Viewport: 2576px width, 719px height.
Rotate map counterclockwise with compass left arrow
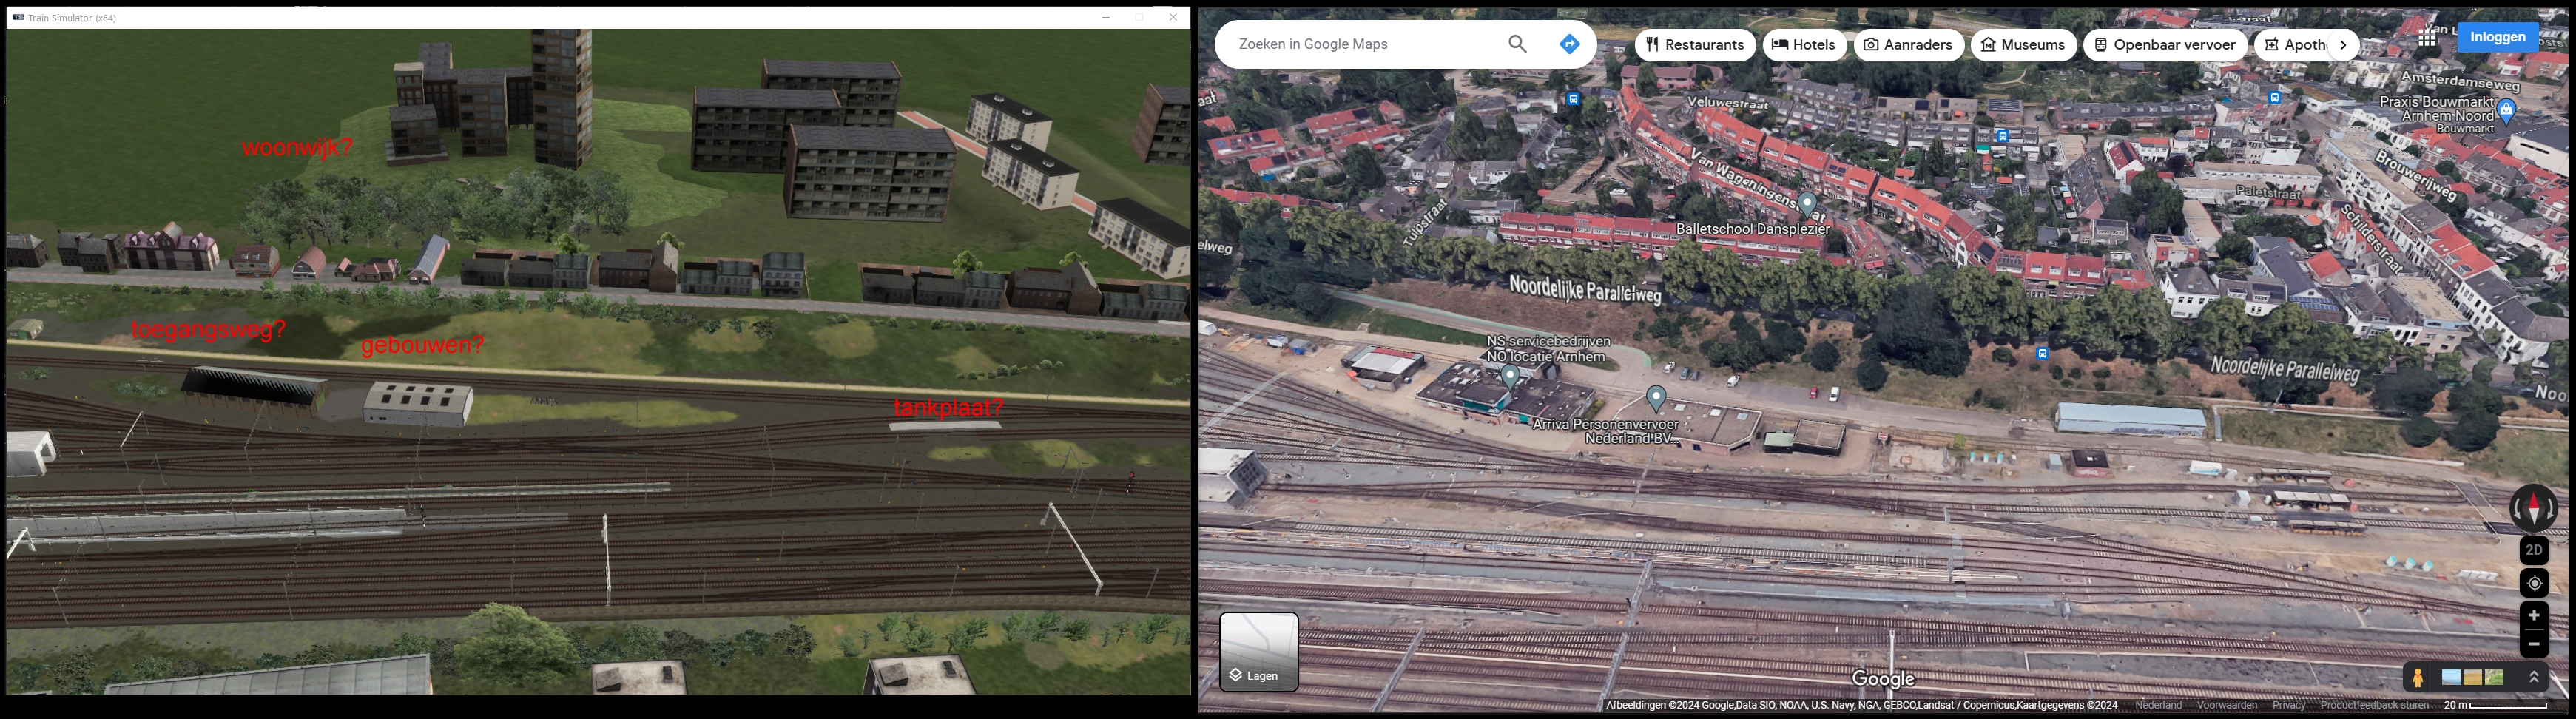pyautogui.click(x=2517, y=508)
